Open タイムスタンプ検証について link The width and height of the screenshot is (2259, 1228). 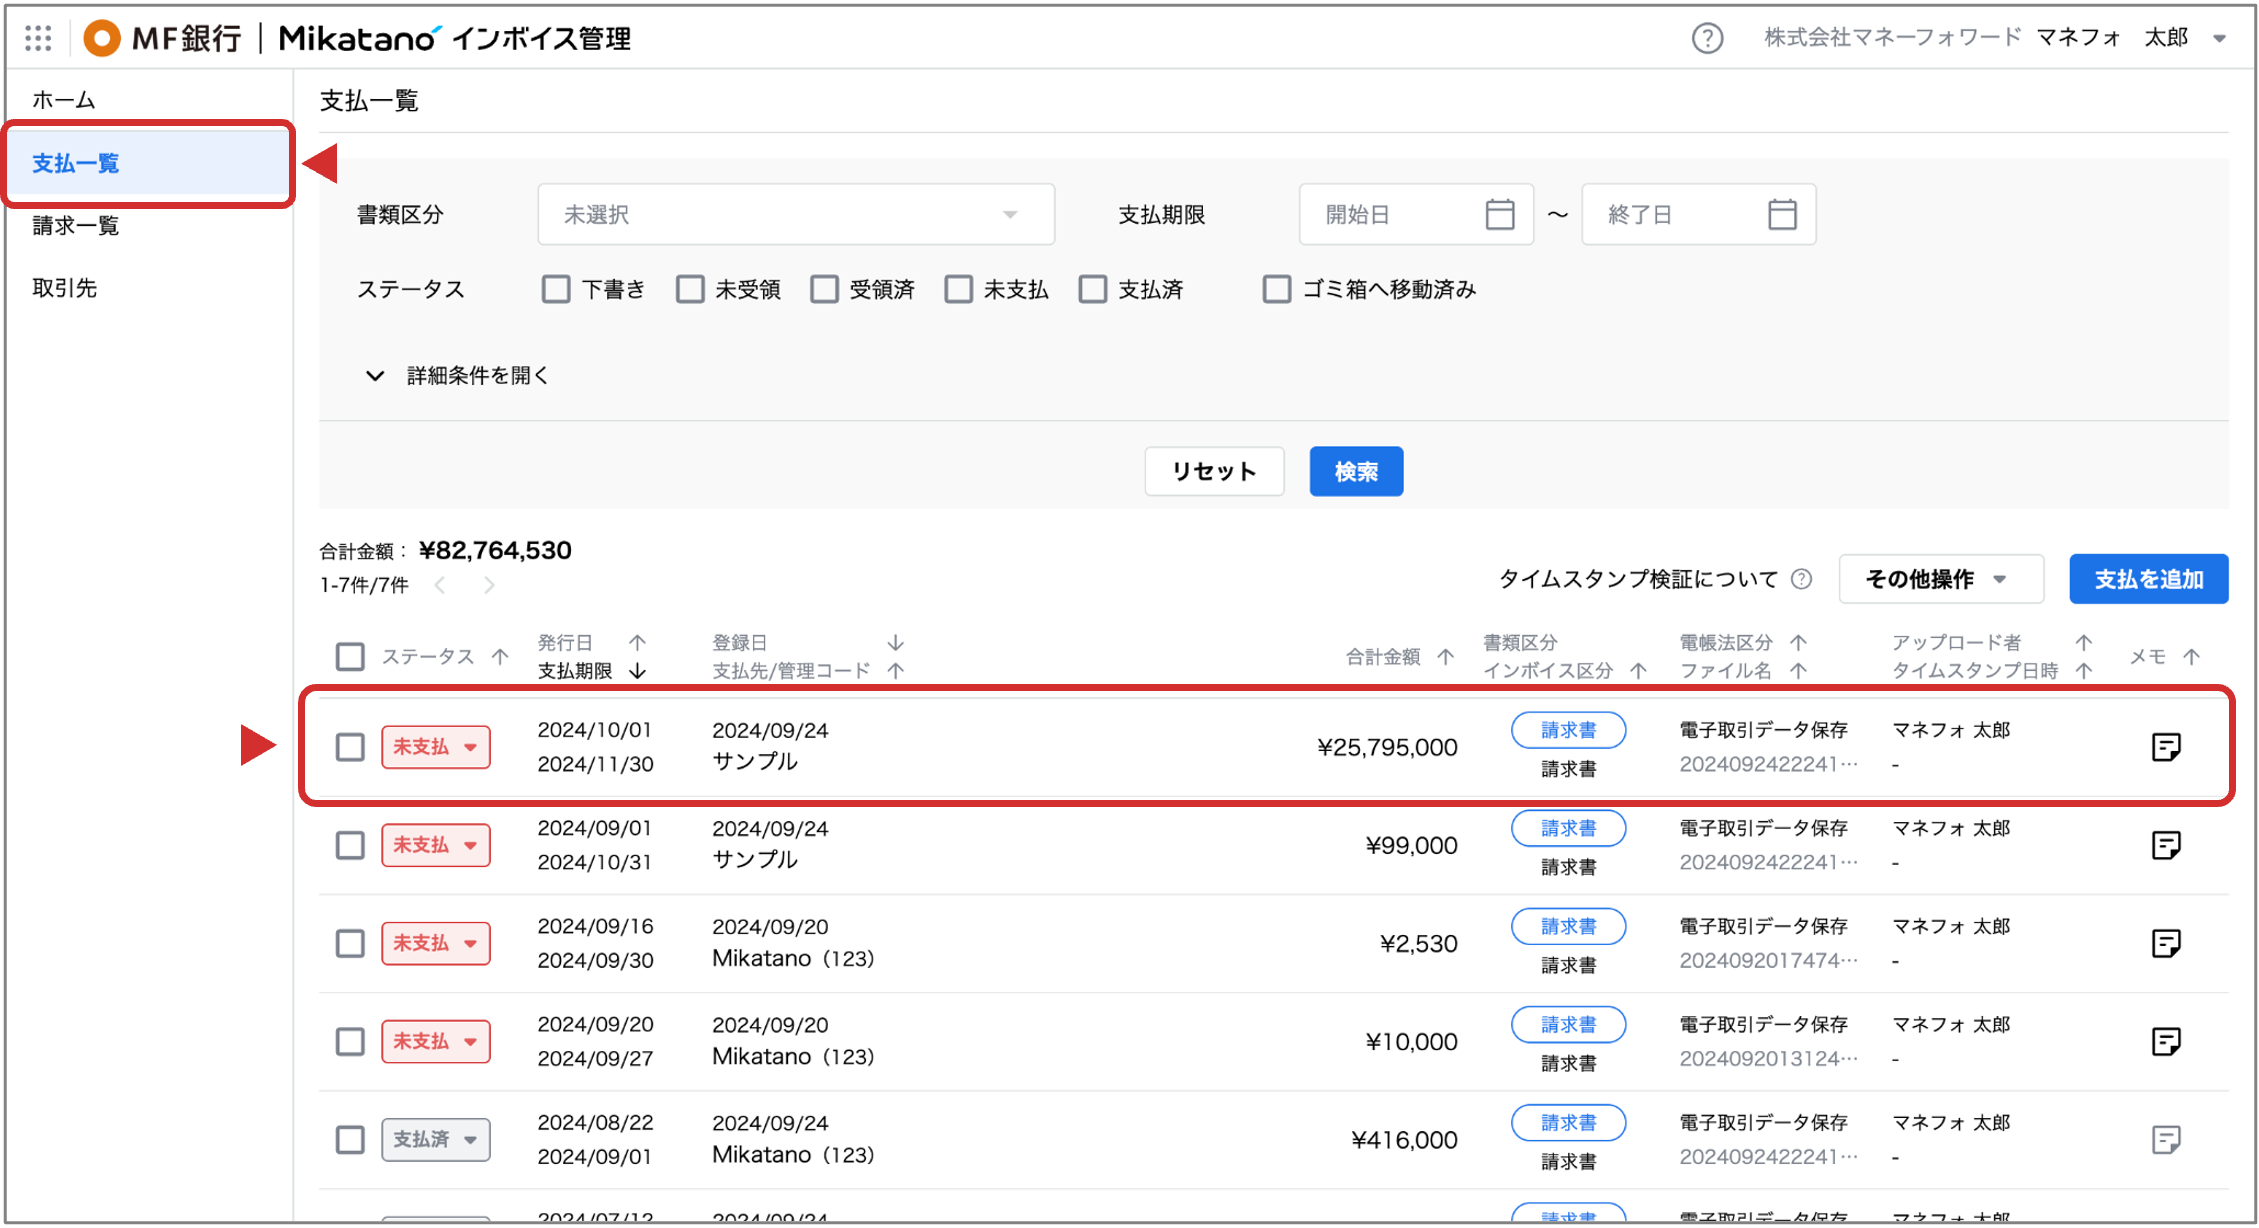(1638, 579)
